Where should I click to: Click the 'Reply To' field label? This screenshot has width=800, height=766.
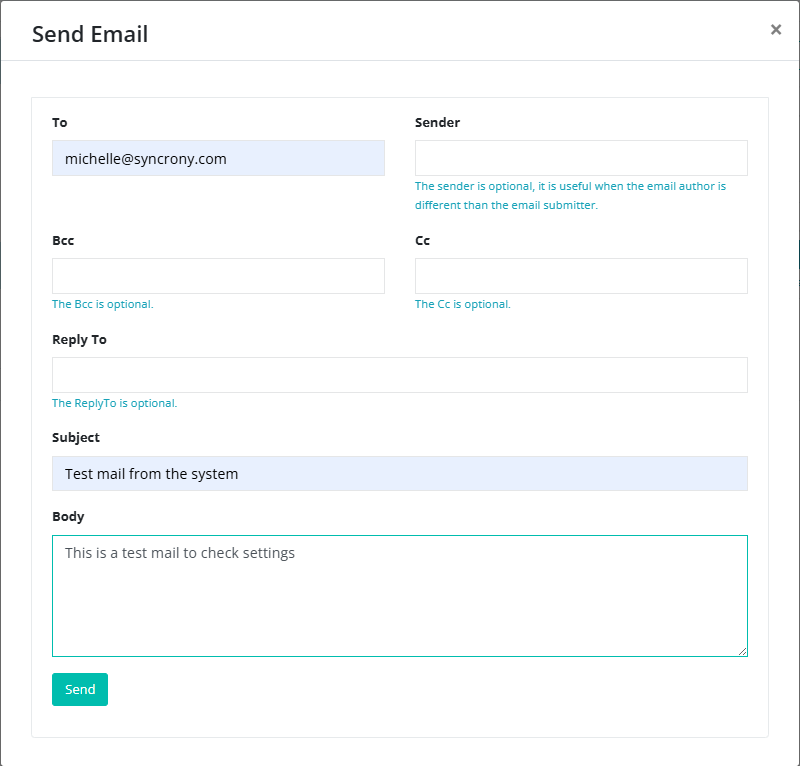tap(79, 340)
